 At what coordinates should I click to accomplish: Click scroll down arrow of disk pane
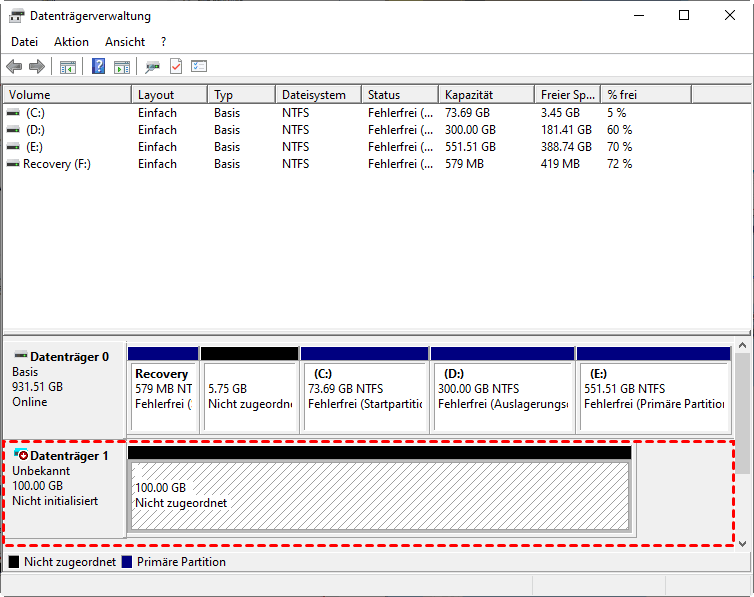(742, 544)
